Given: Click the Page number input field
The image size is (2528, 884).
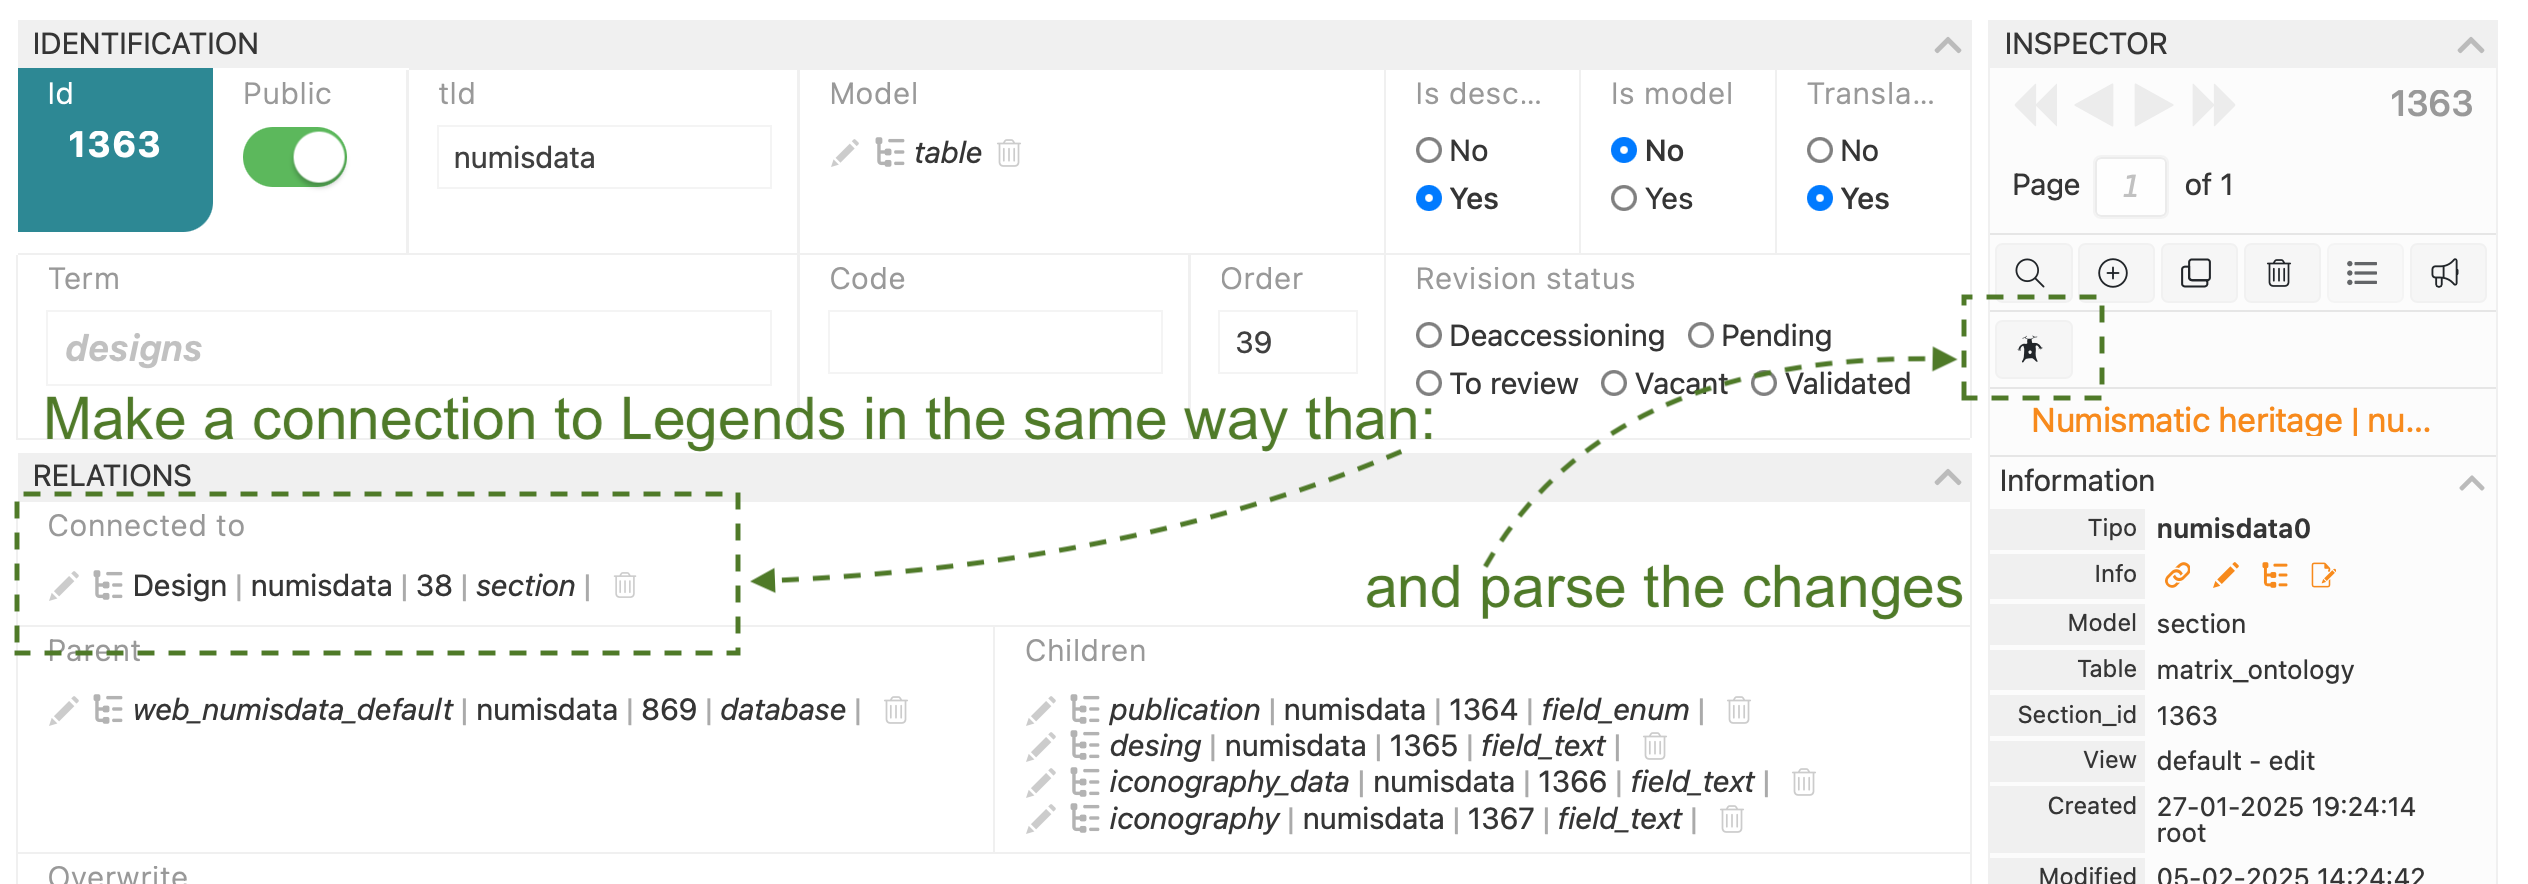Looking at the screenshot, I should (2131, 186).
